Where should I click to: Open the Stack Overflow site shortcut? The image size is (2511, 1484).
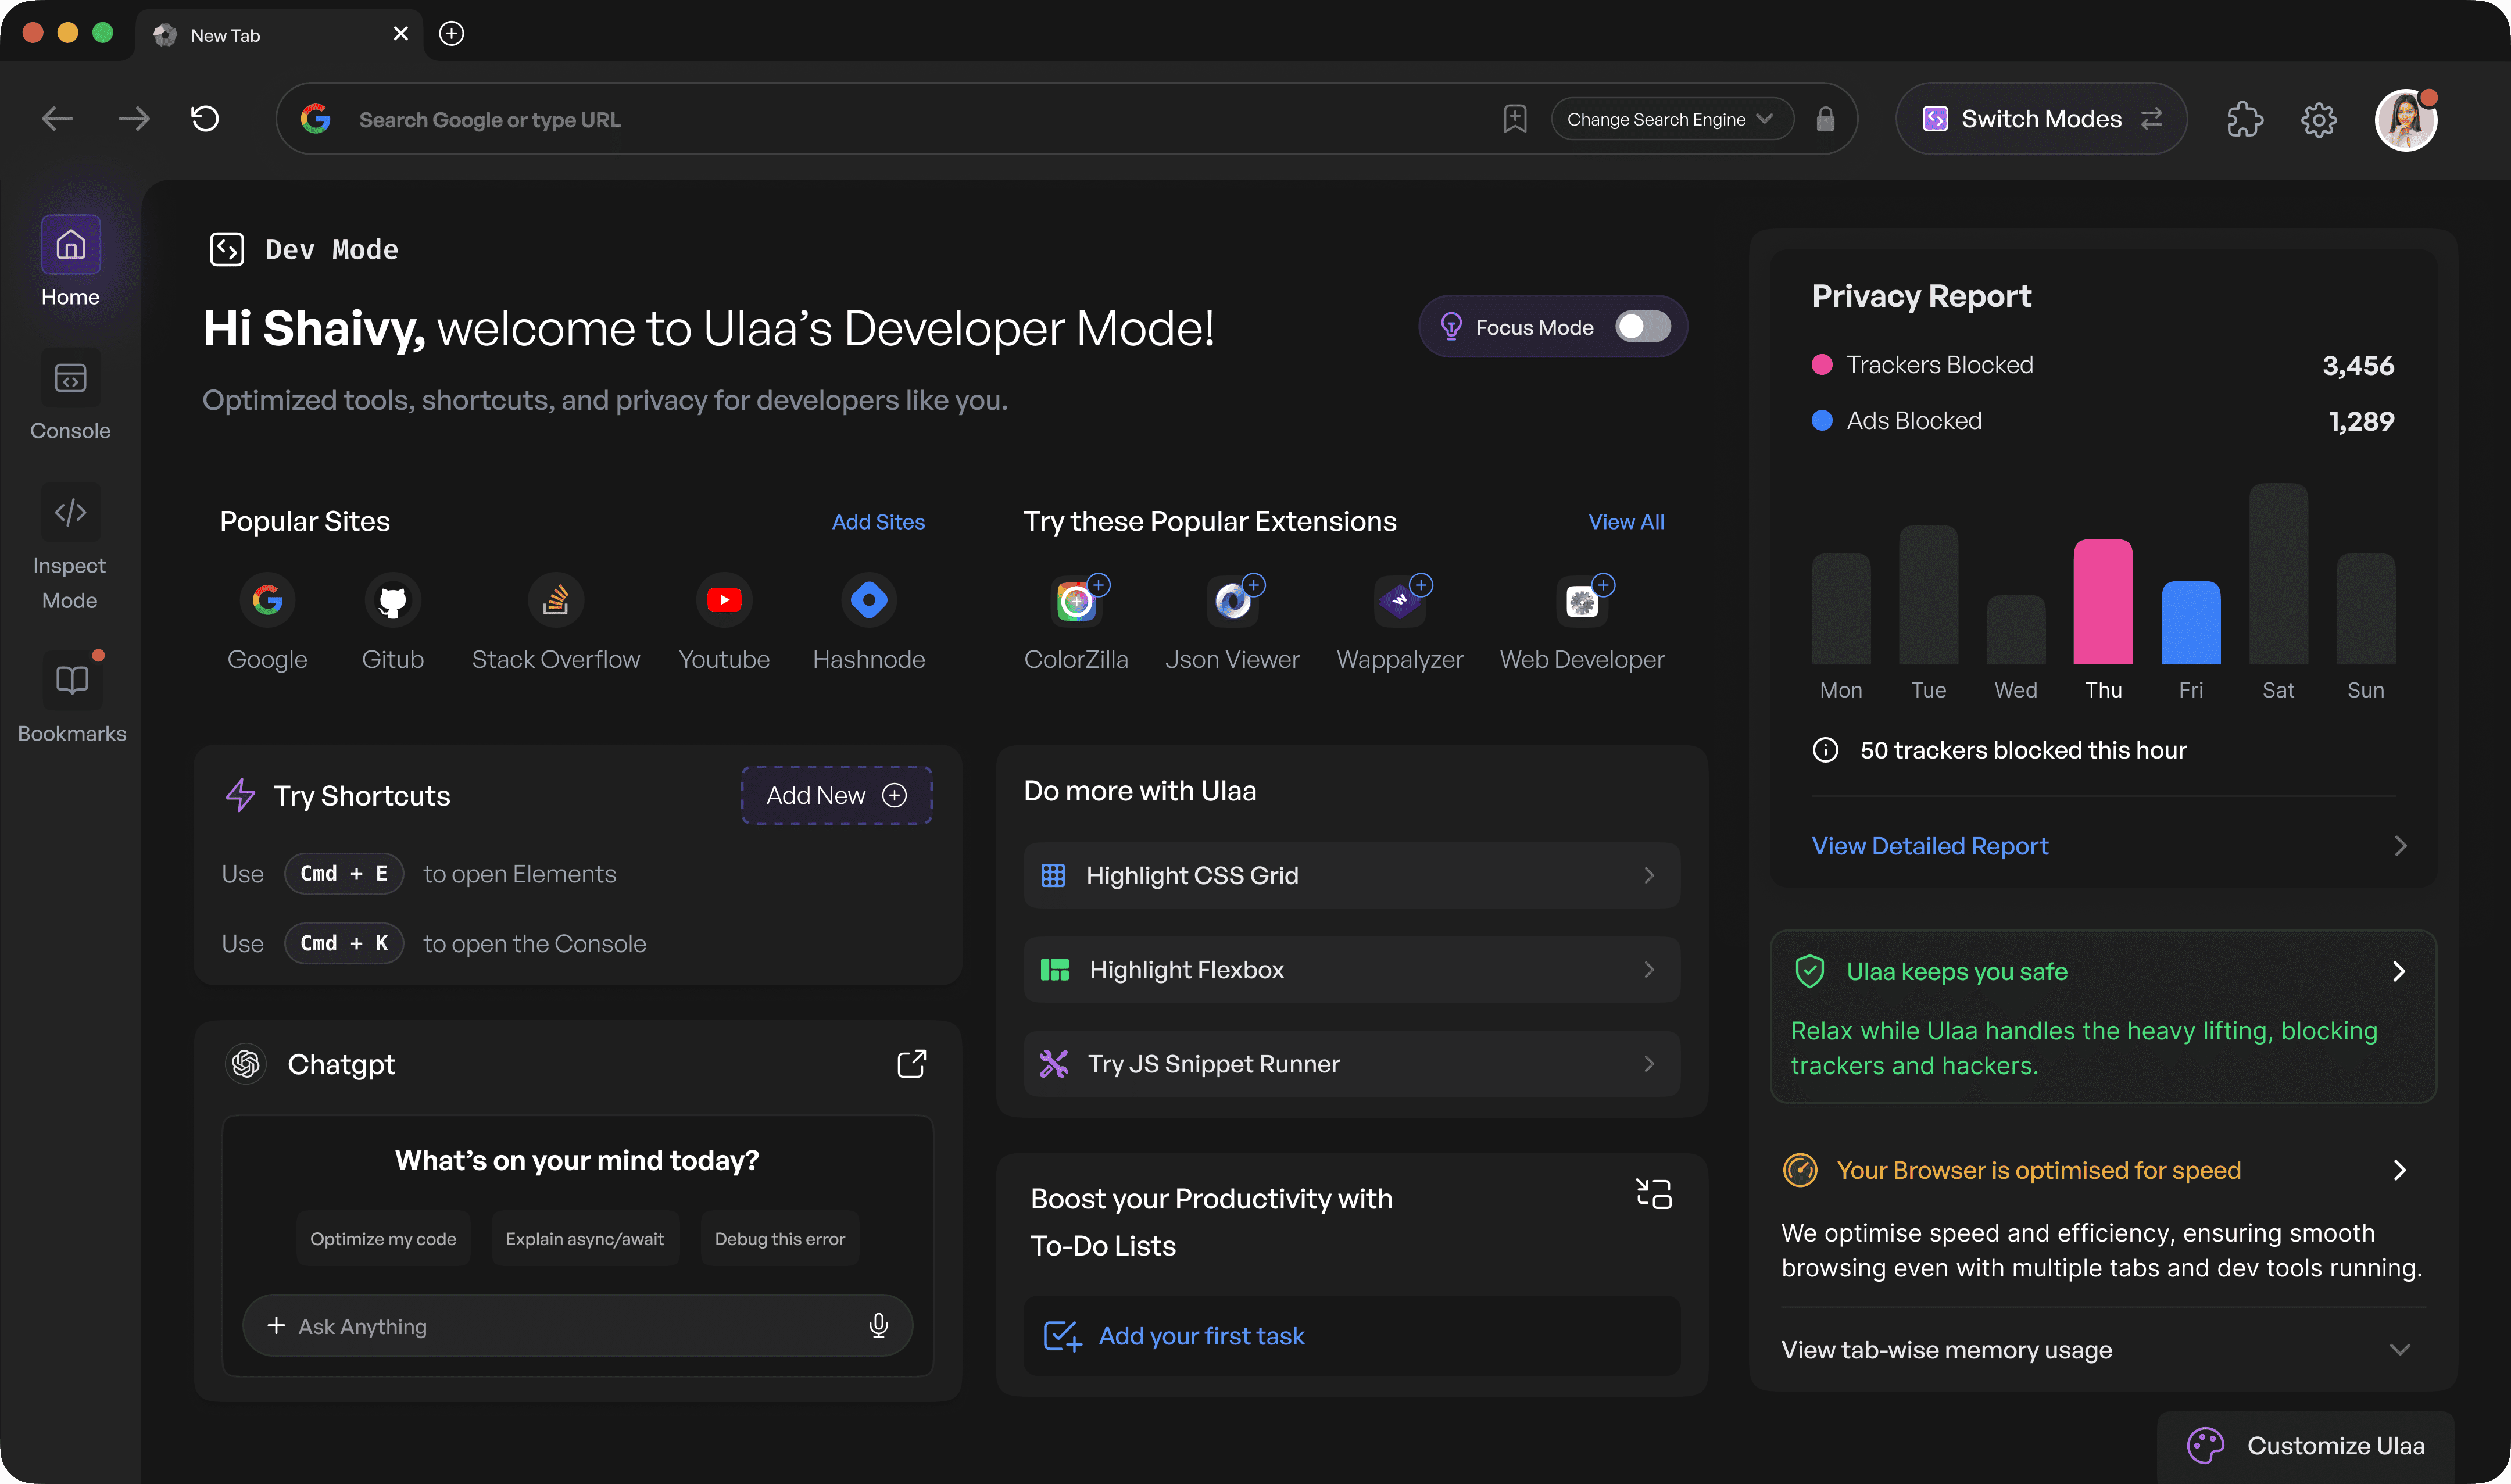555,601
